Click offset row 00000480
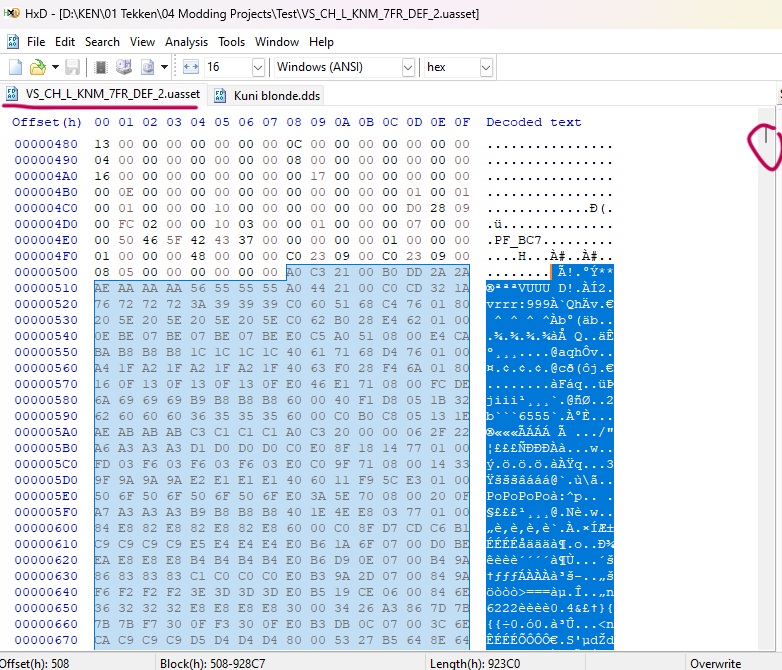This screenshot has width=782, height=670. point(46,144)
